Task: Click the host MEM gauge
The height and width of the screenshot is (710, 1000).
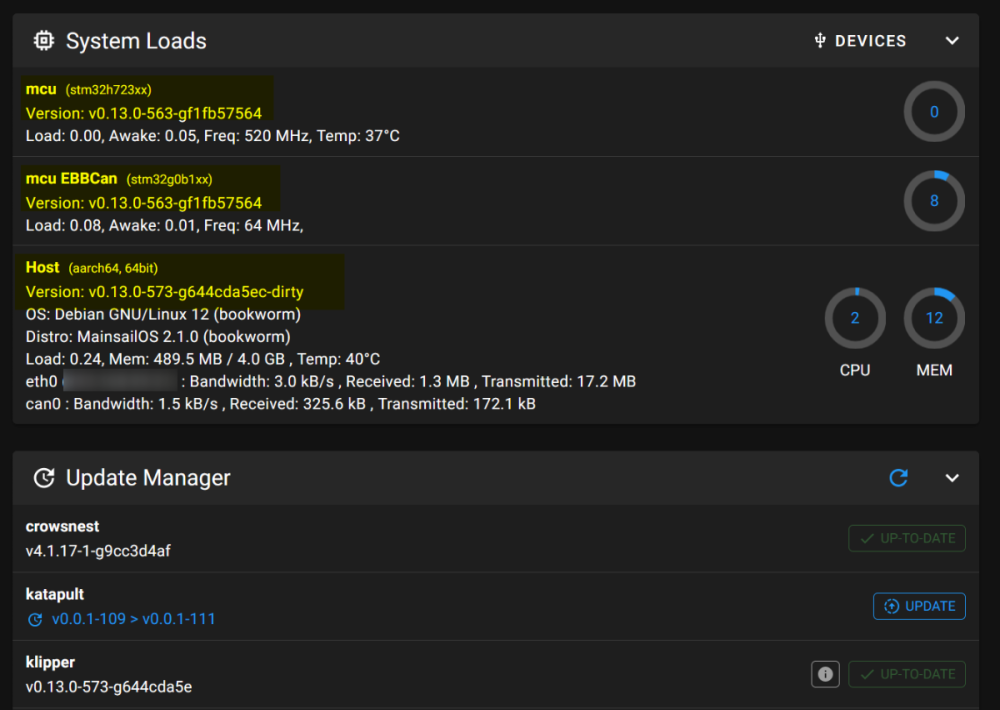Action: [934, 318]
